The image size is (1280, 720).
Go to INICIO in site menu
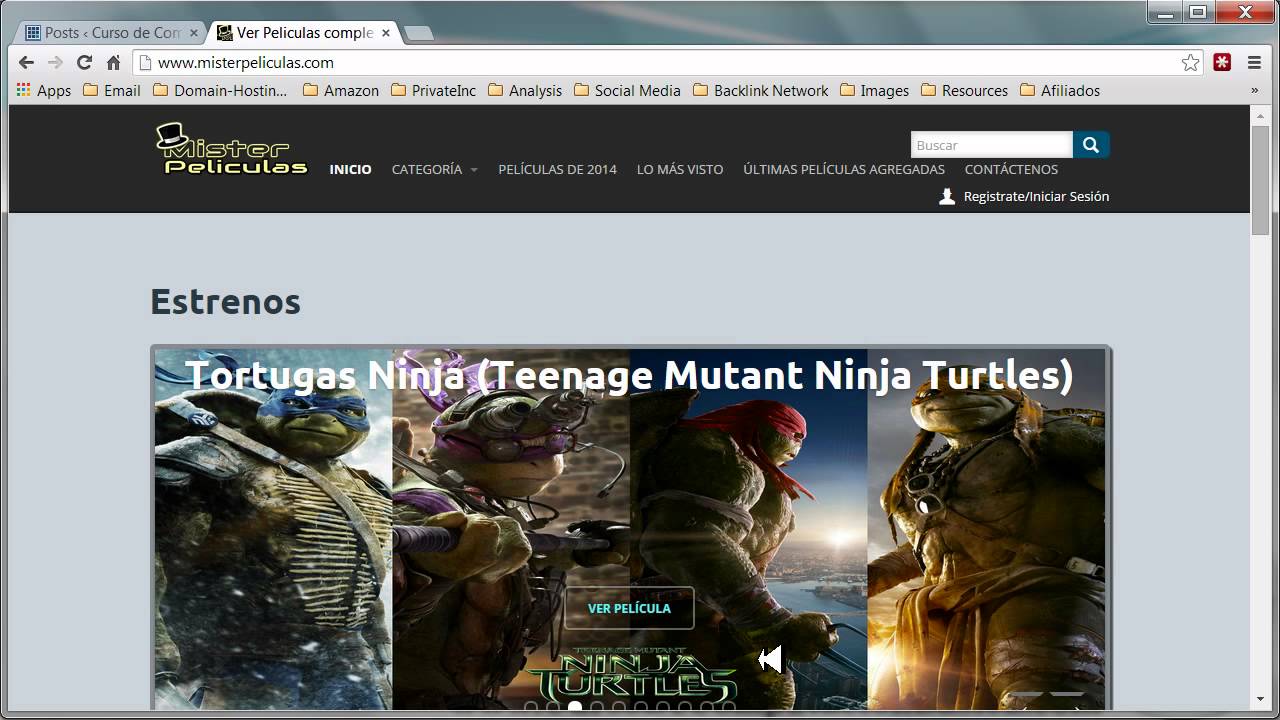coord(350,169)
